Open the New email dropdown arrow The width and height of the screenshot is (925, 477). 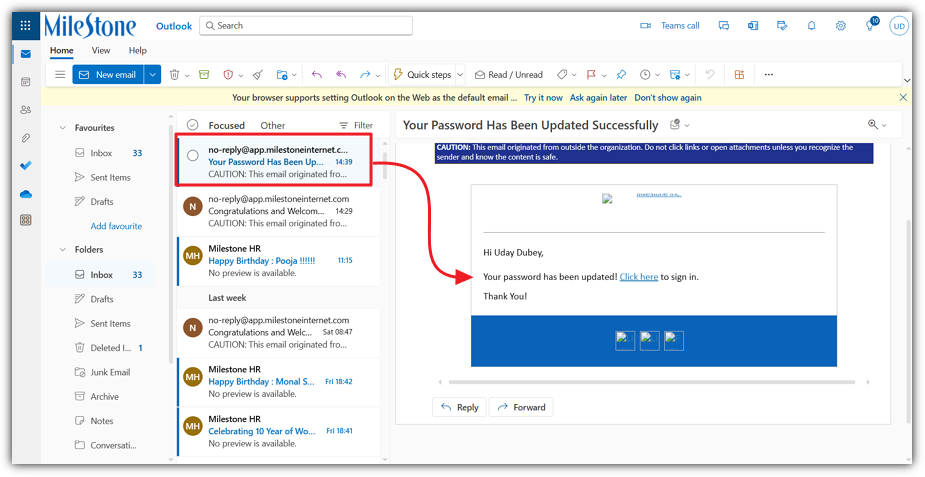coord(153,75)
